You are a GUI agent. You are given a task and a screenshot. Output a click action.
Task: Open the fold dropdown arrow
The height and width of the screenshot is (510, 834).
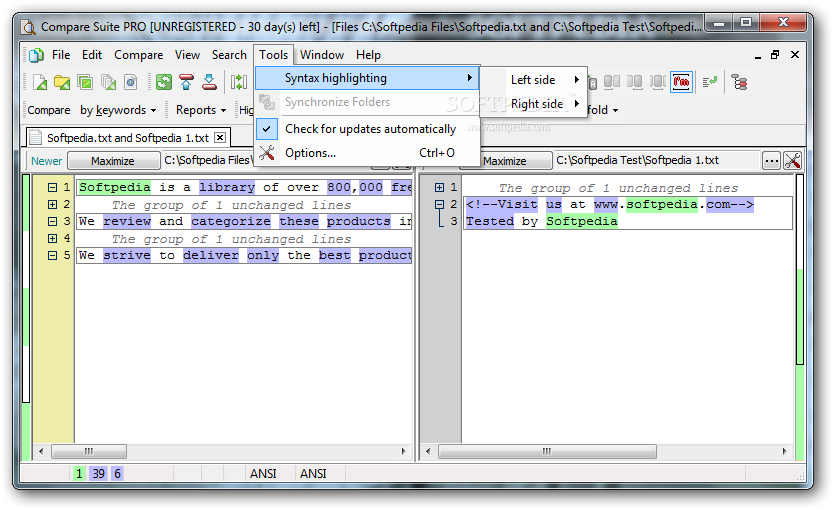(615, 111)
